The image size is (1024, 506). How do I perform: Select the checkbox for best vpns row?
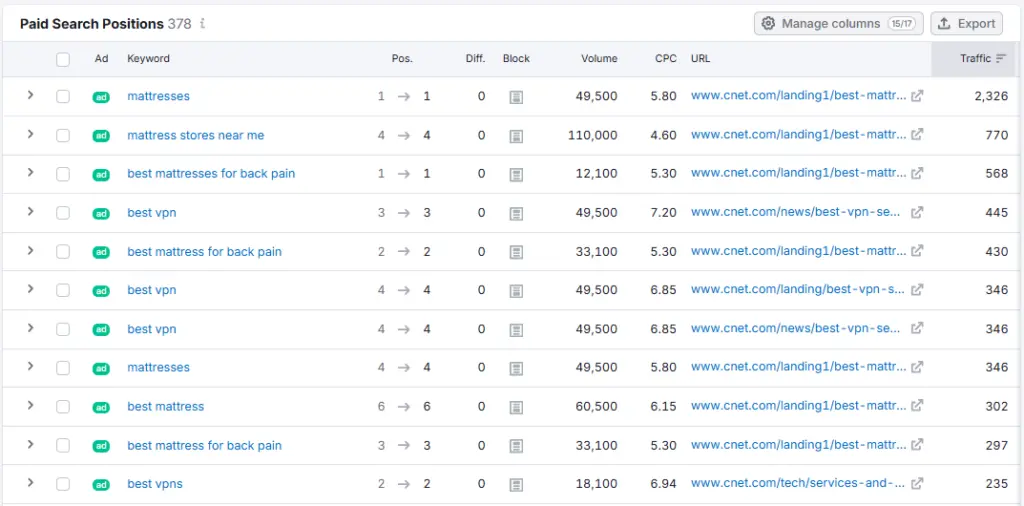(x=63, y=484)
